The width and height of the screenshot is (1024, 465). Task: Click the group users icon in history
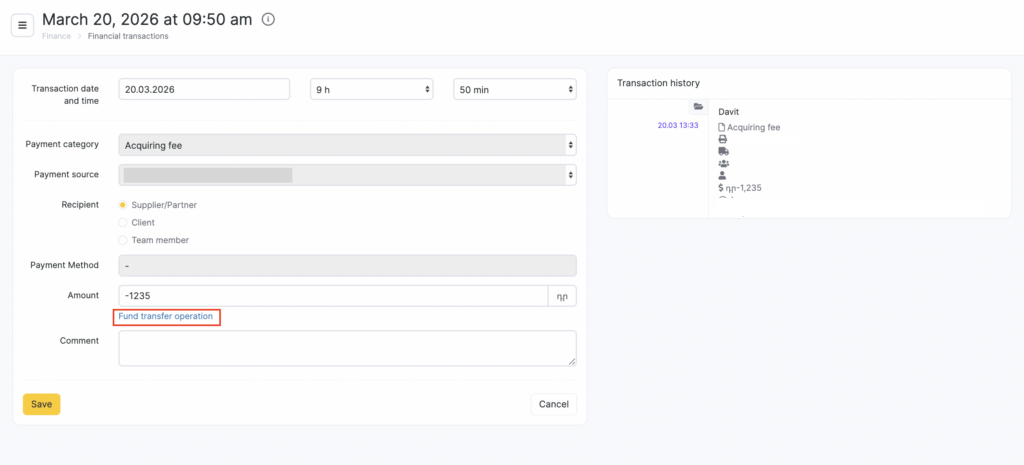[x=723, y=163]
